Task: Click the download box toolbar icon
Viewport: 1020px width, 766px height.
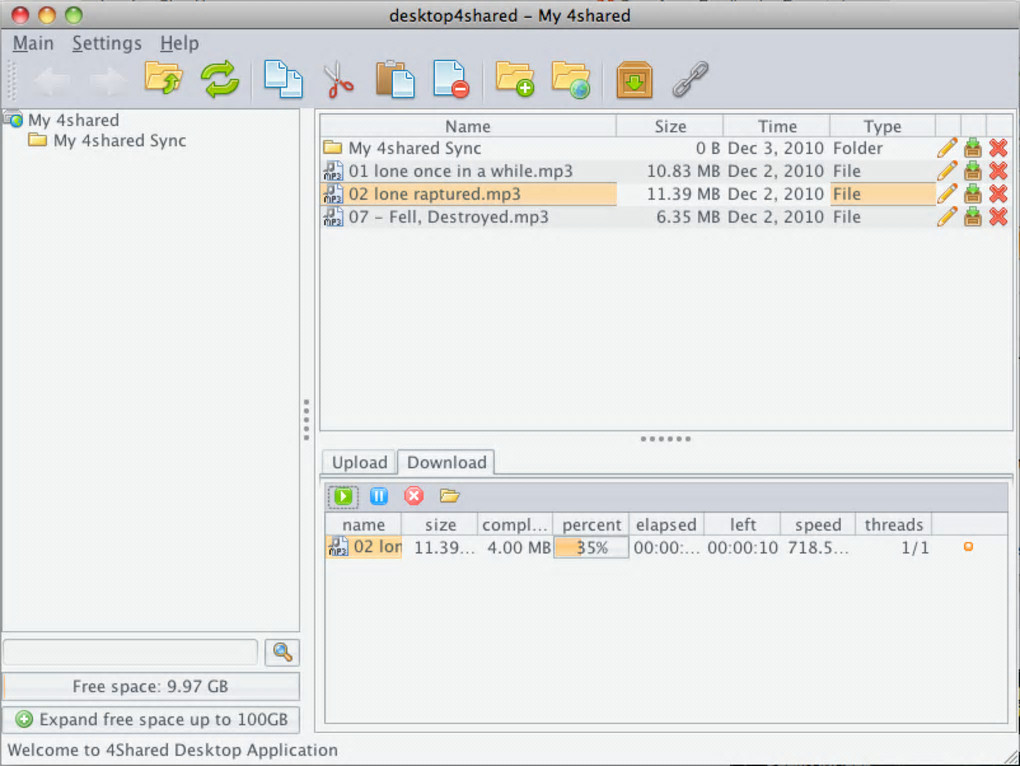Action: coord(634,79)
